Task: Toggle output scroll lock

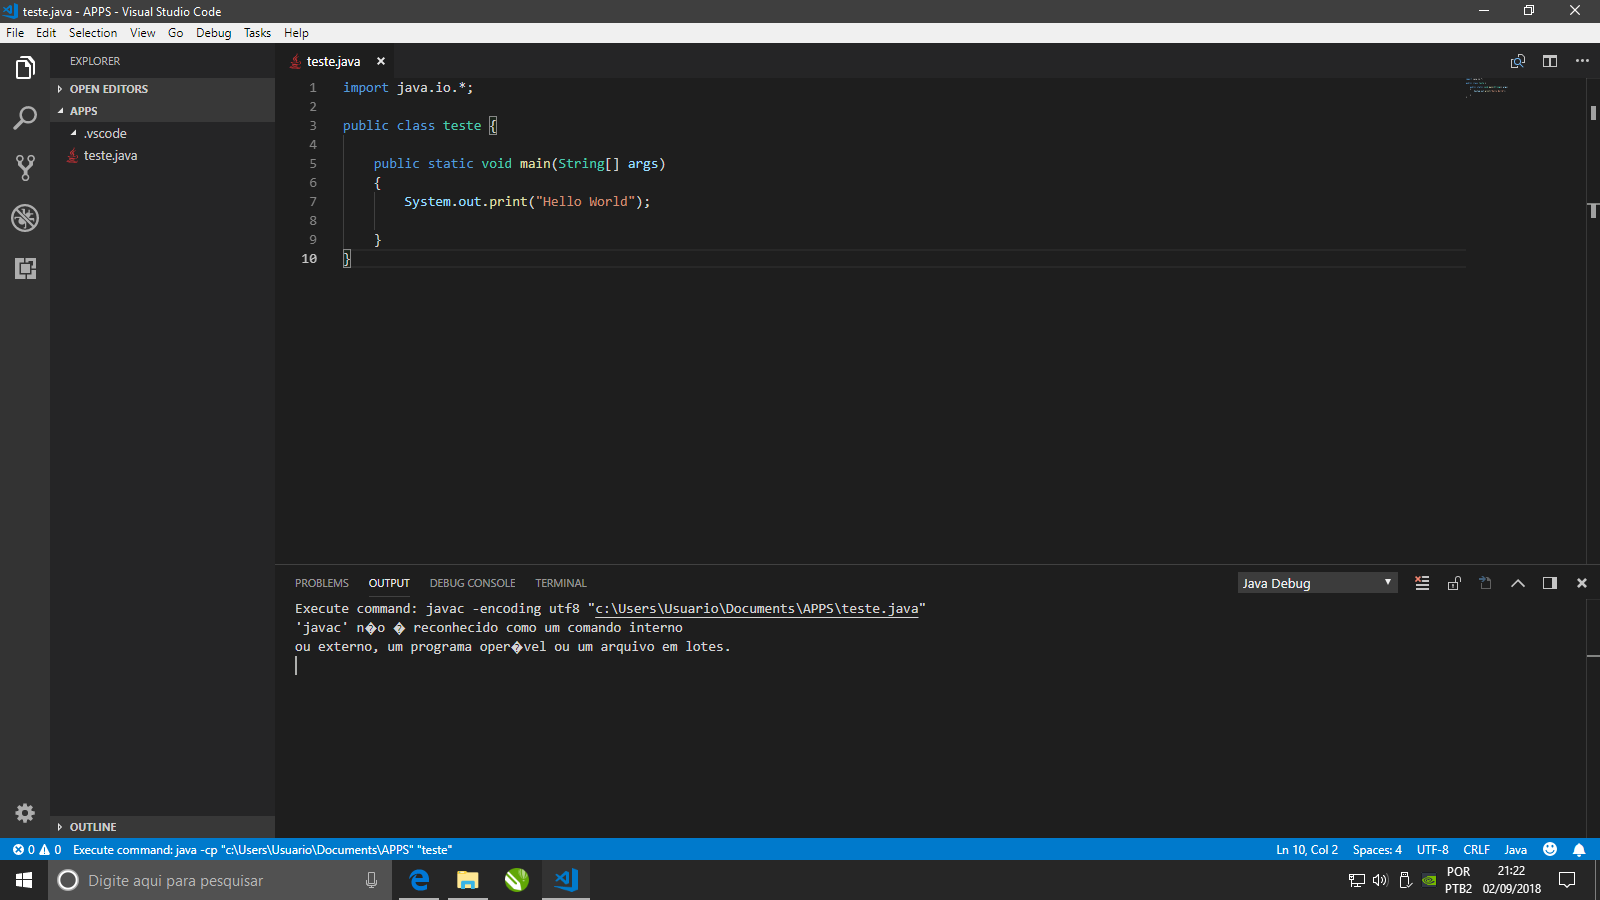Action: (1454, 583)
